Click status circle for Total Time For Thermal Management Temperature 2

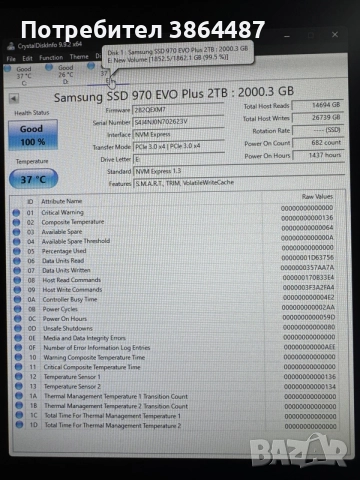20,425
